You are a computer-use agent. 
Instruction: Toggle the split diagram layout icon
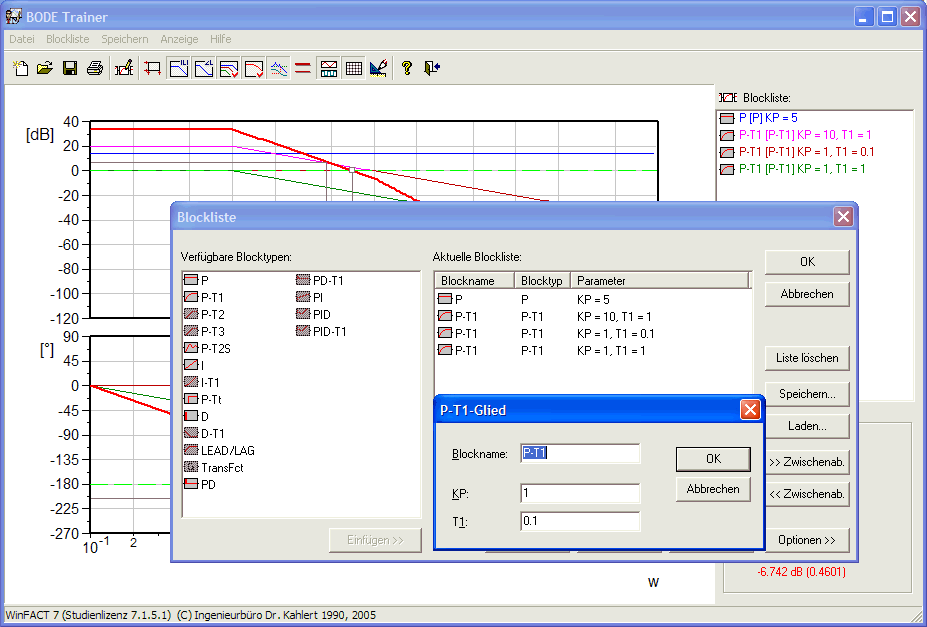(x=329, y=68)
